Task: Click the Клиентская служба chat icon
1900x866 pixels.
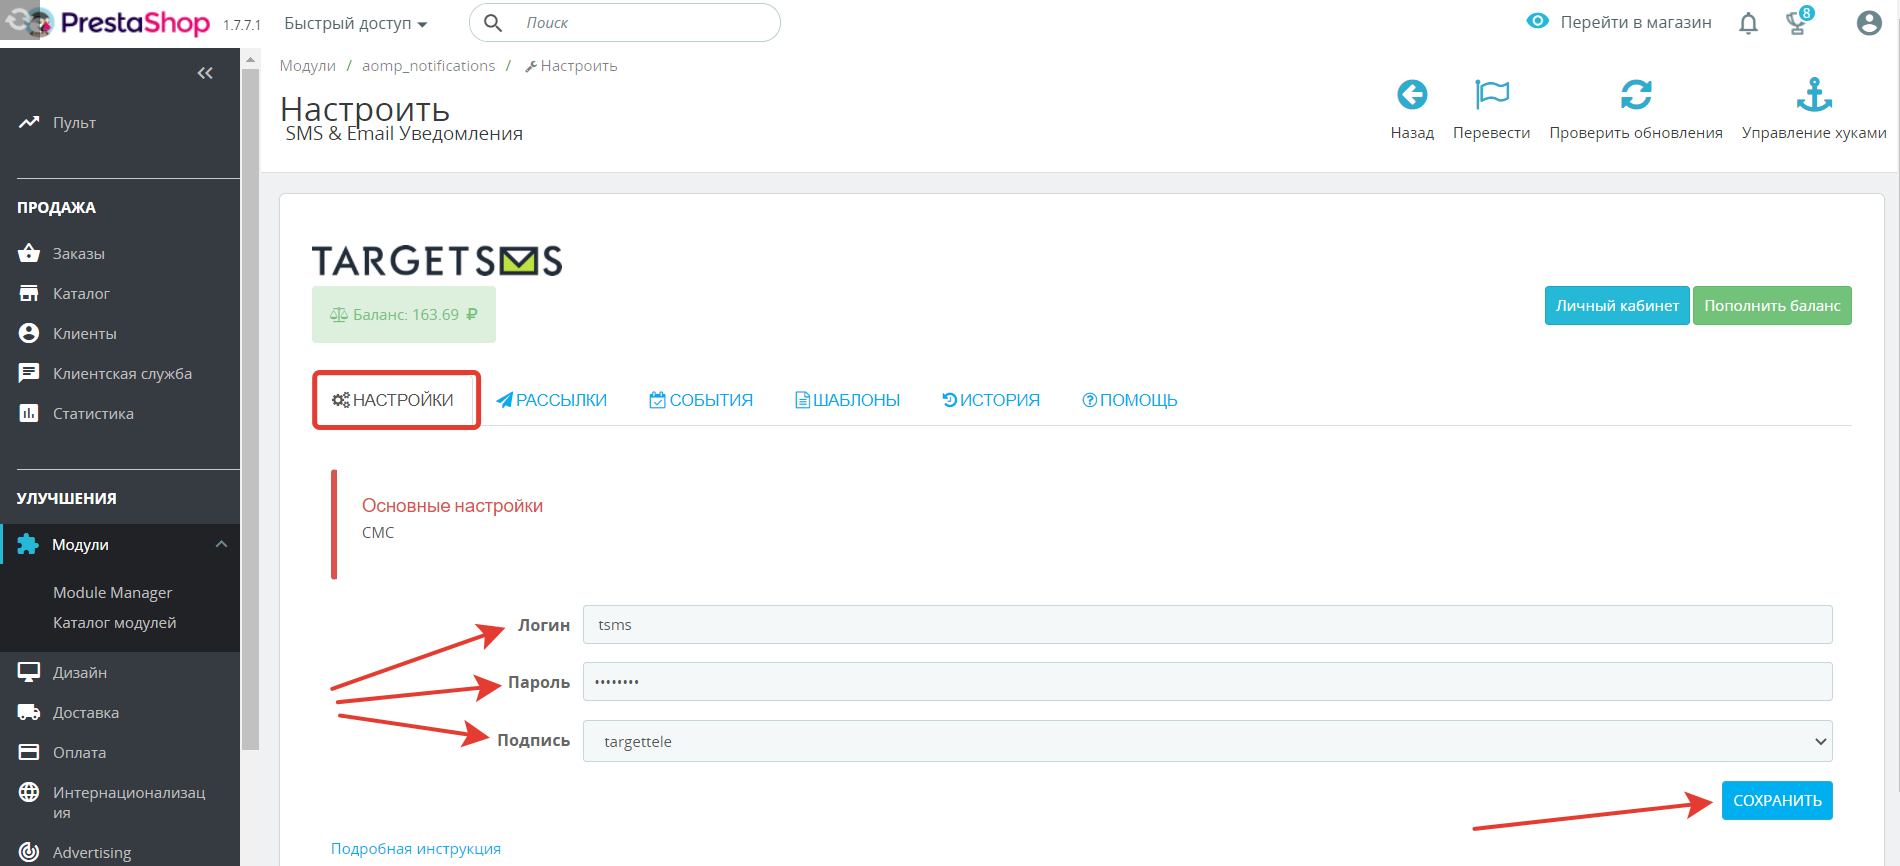Action: (x=29, y=373)
